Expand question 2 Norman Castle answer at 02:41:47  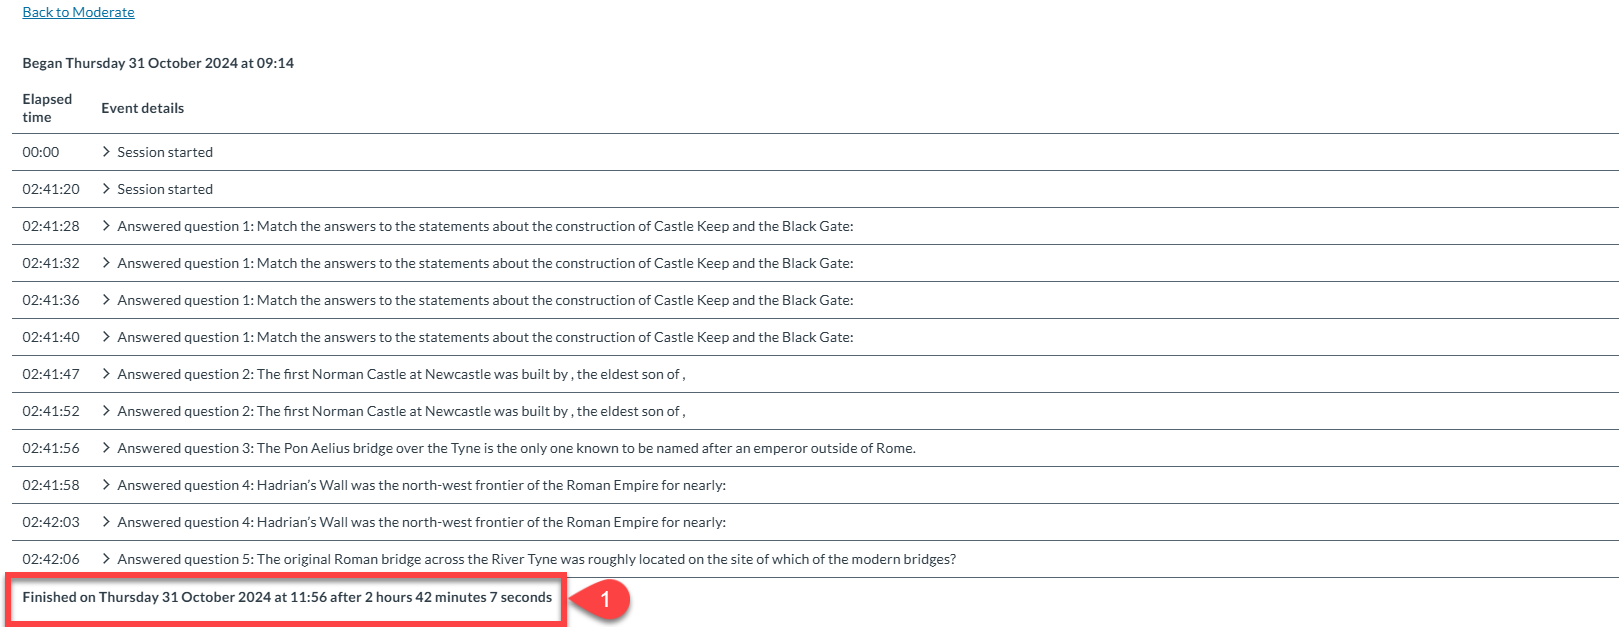coord(107,374)
